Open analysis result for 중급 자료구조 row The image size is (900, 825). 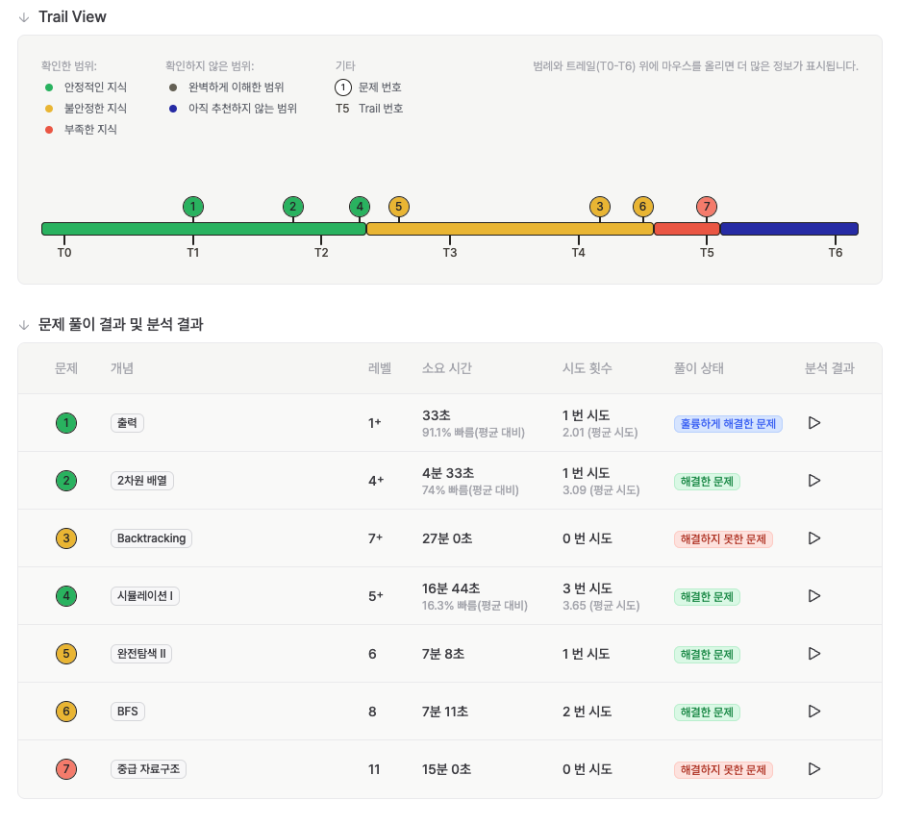click(x=813, y=769)
